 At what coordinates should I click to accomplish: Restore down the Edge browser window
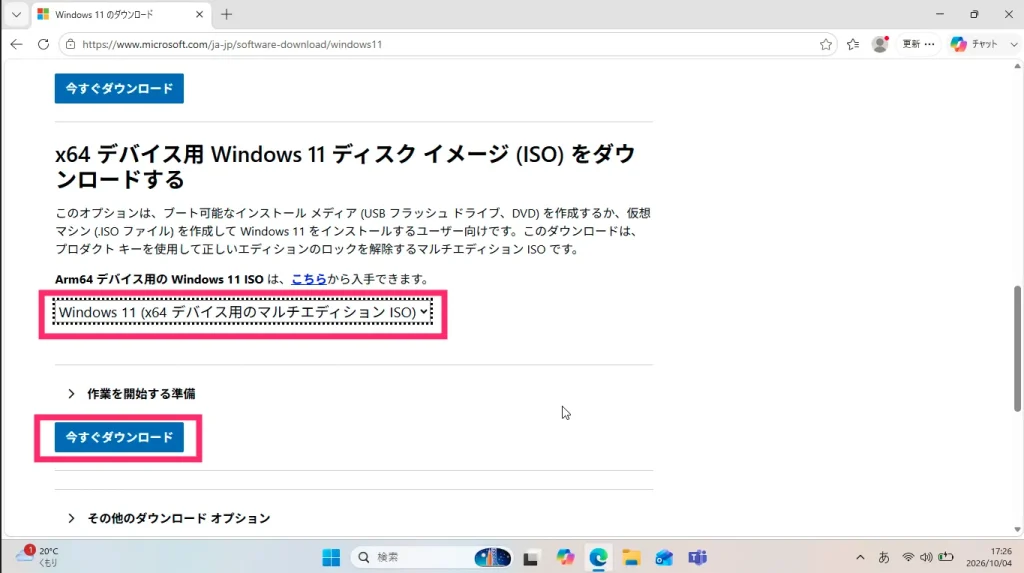(x=974, y=14)
